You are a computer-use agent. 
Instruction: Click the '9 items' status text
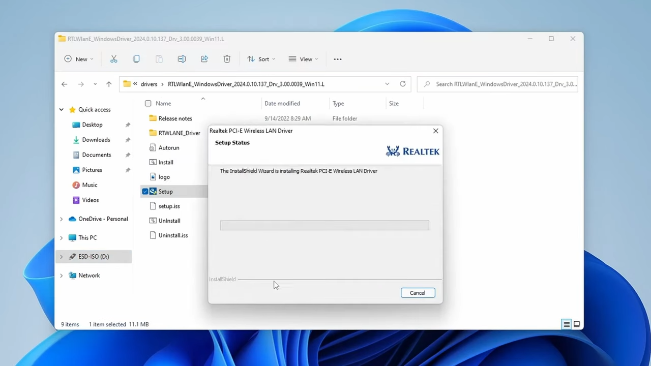(x=70, y=324)
